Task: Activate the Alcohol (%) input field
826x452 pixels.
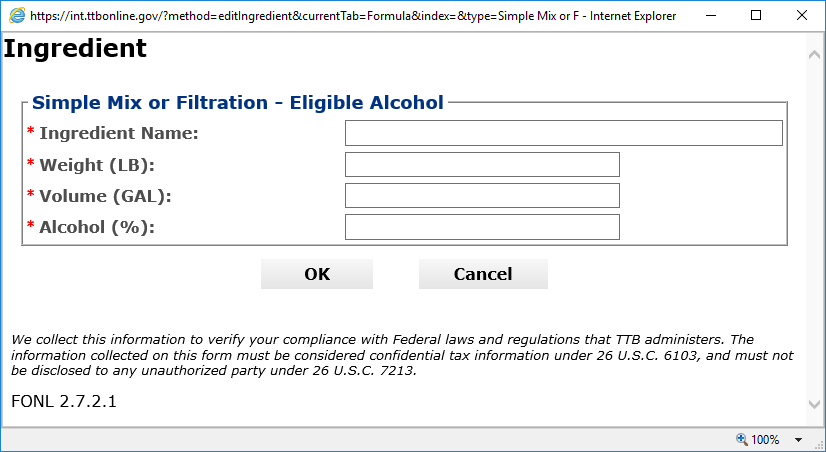Action: [x=482, y=227]
